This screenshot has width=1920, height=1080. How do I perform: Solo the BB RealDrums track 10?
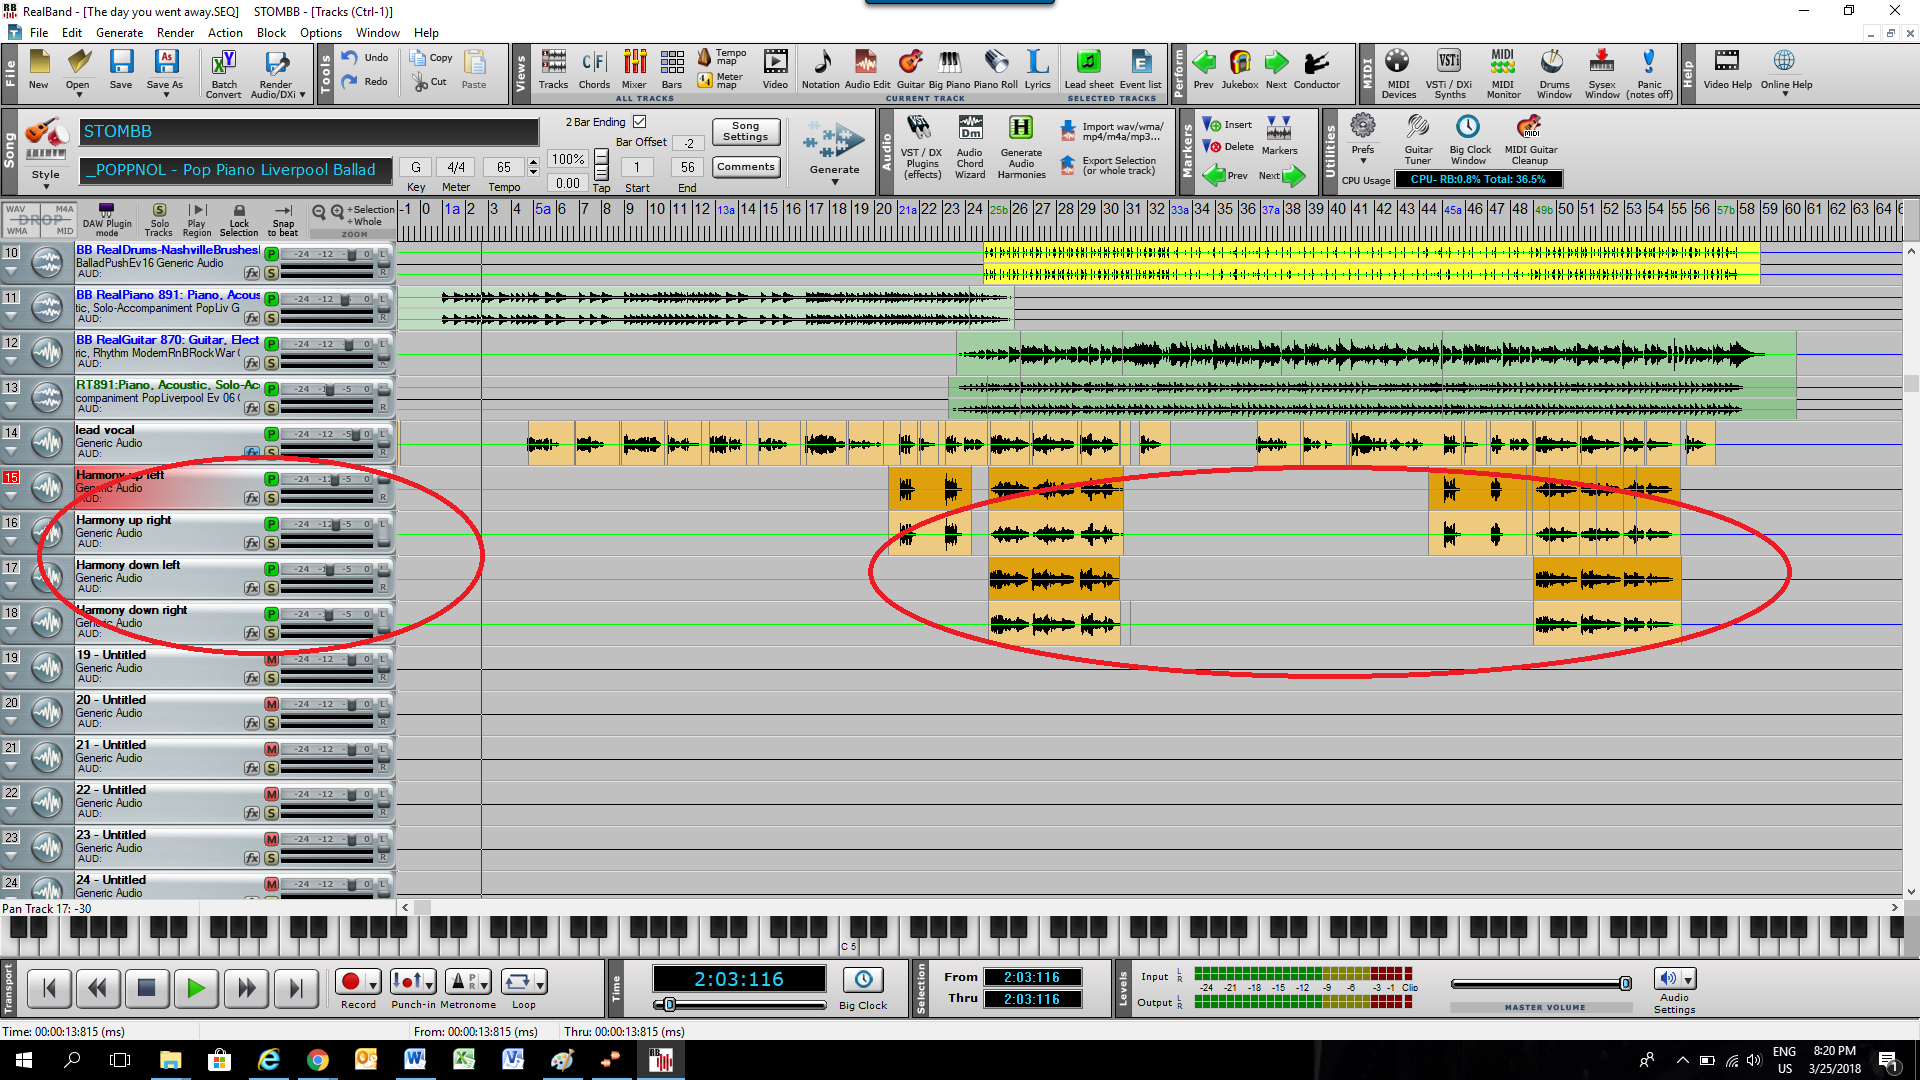click(271, 273)
